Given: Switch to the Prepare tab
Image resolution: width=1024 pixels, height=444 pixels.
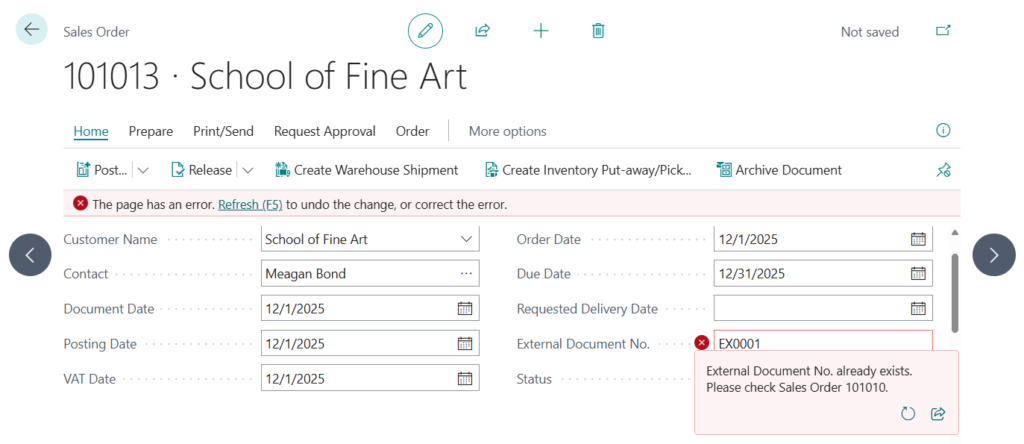Looking at the screenshot, I should [x=150, y=131].
